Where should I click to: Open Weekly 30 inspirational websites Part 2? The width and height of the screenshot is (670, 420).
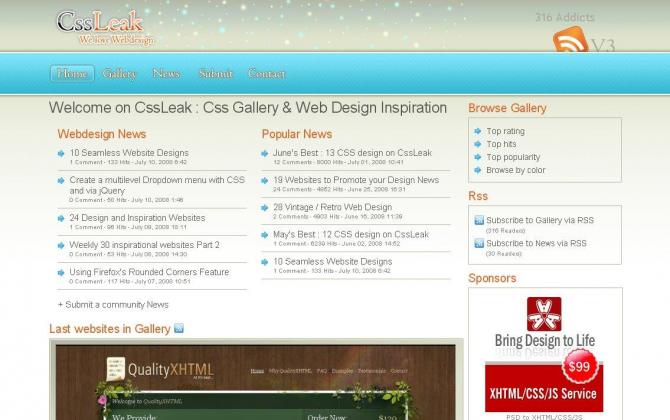[144, 245]
